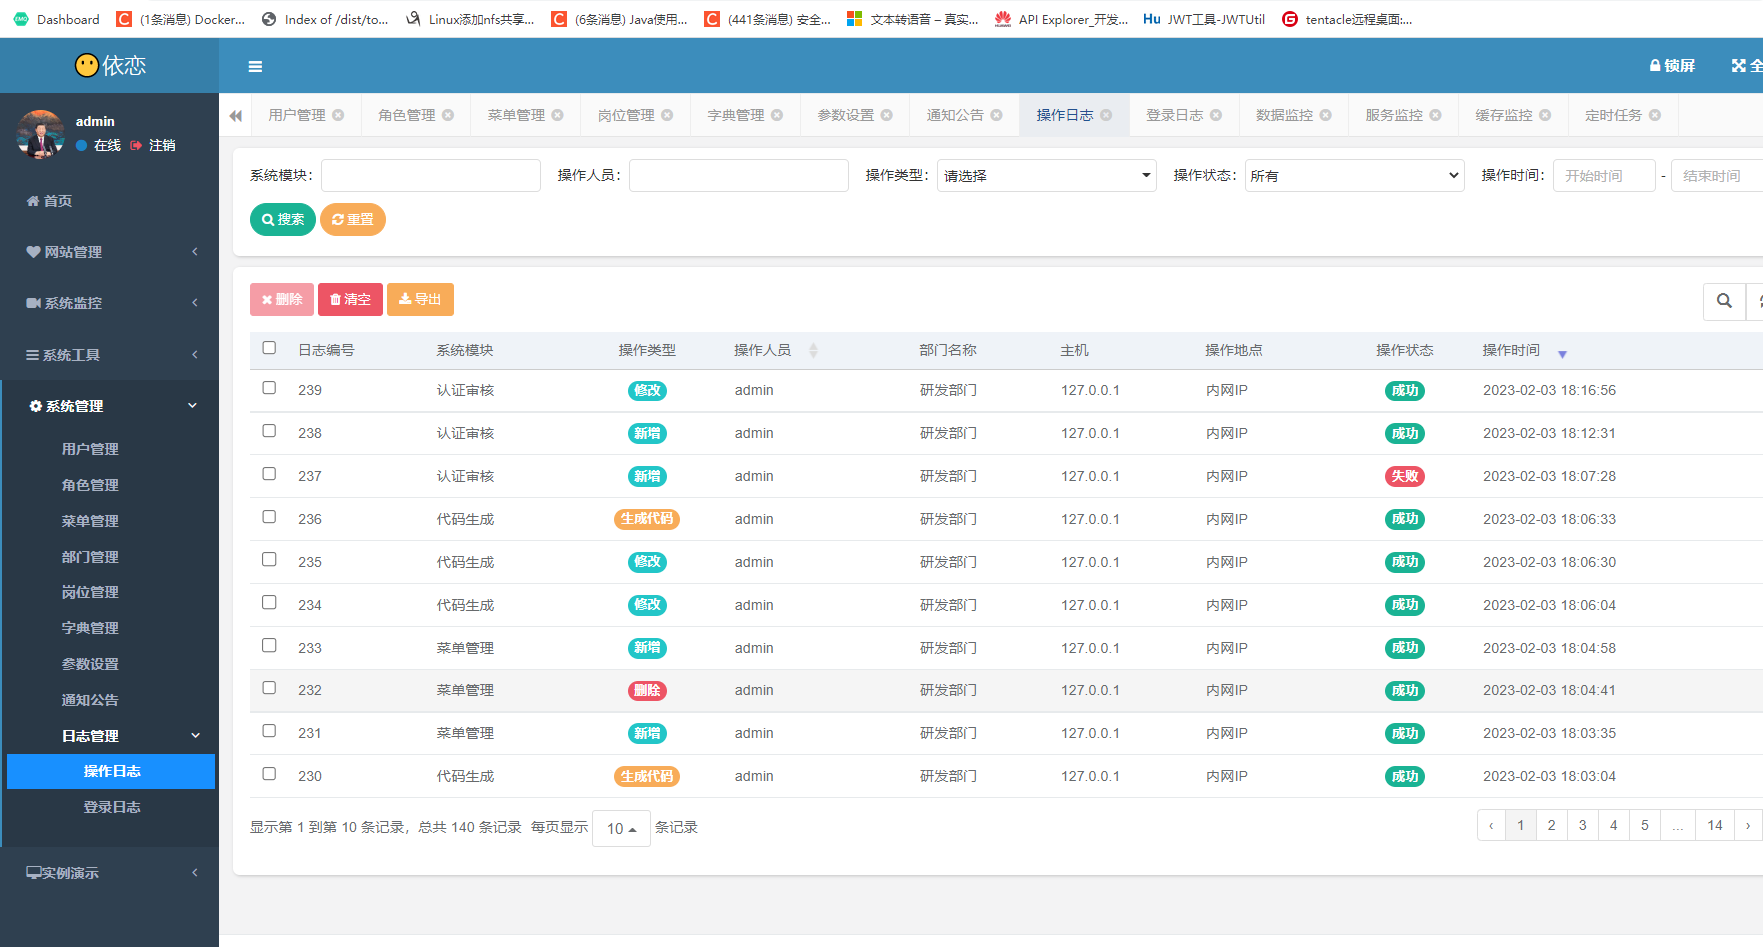
Task: Click the 注销 logout icon
Action: pyautogui.click(x=136, y=146)
